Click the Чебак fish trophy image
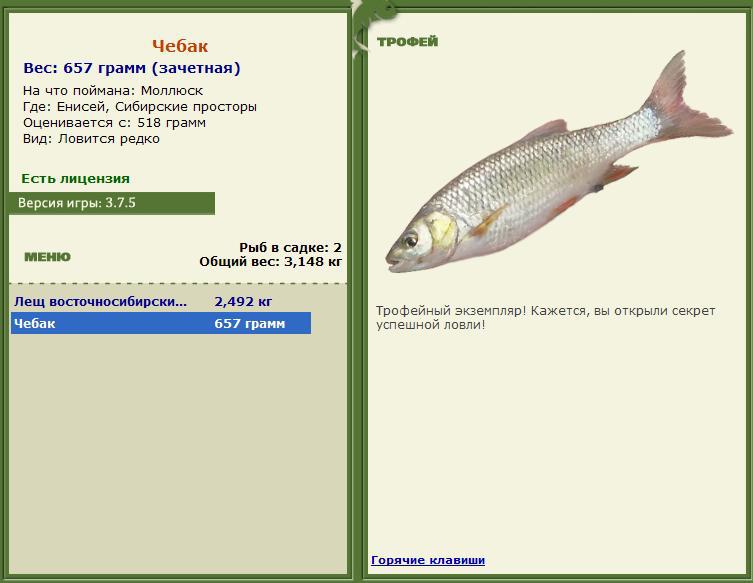This screenshot has height=583, width=753. click(559, 162)
